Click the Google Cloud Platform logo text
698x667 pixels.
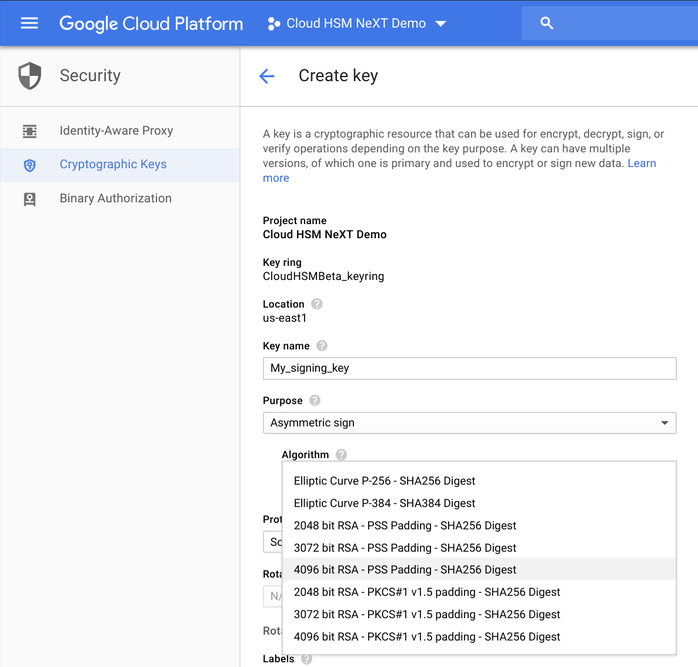tap(151, 24)
